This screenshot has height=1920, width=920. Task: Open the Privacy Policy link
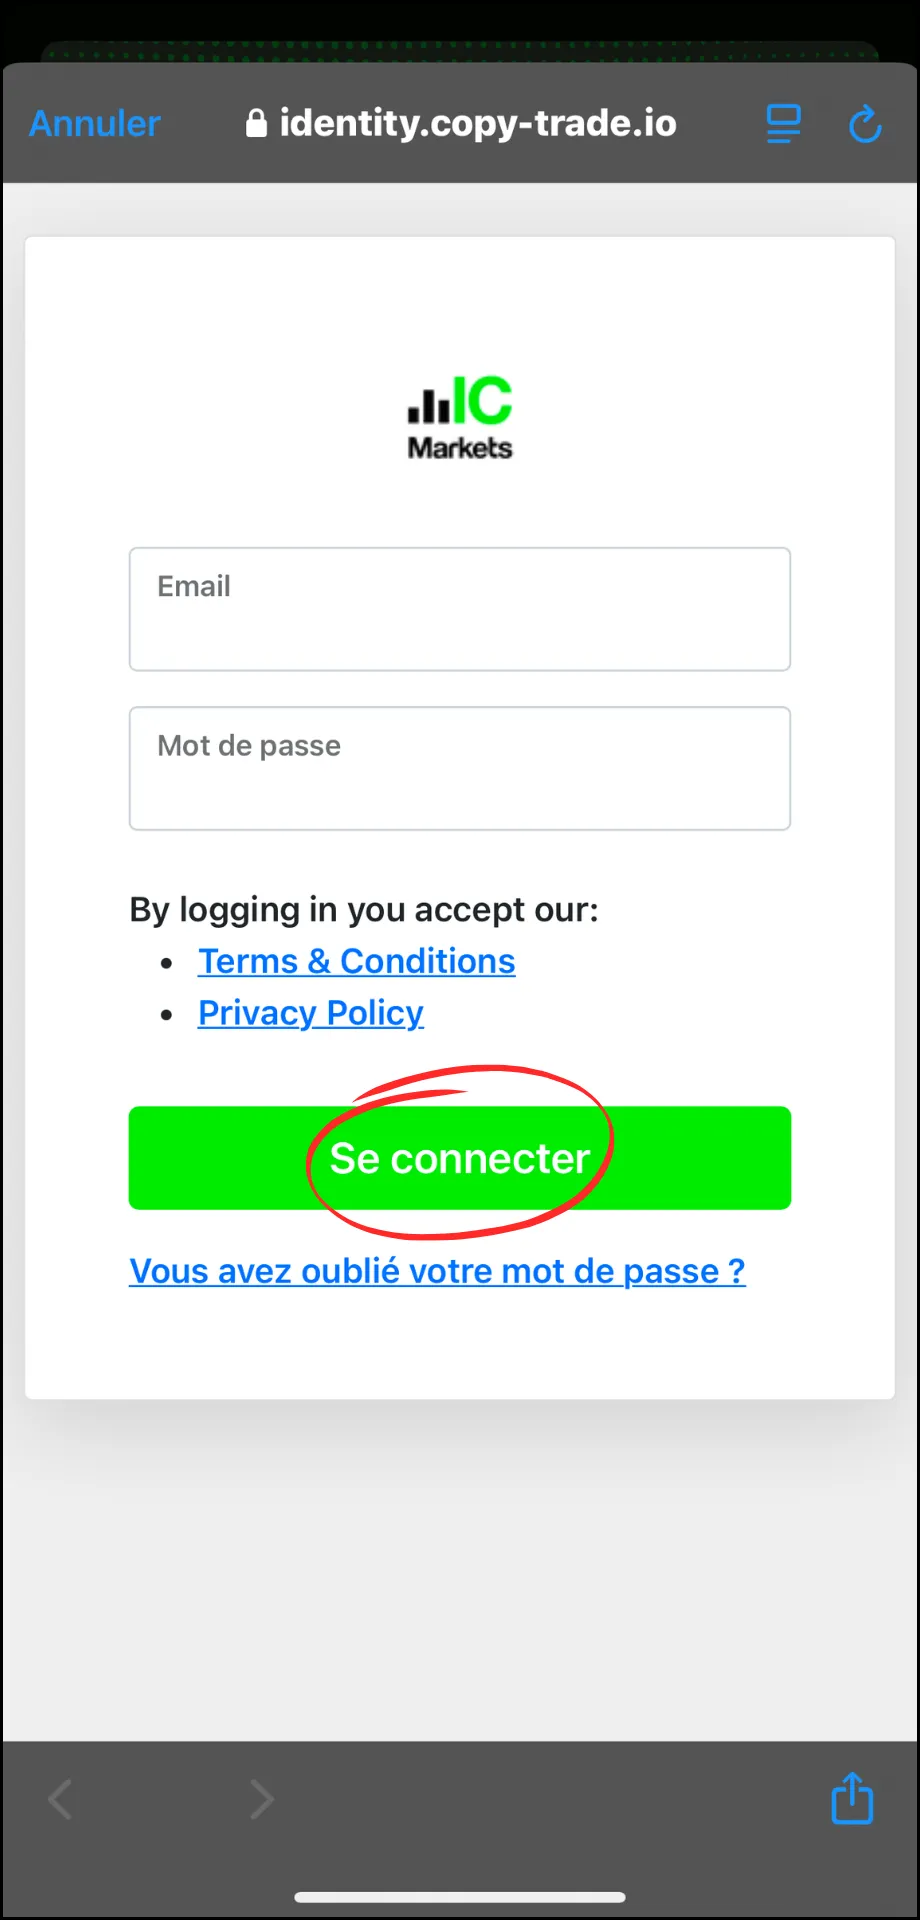[x=311, y=1013]
